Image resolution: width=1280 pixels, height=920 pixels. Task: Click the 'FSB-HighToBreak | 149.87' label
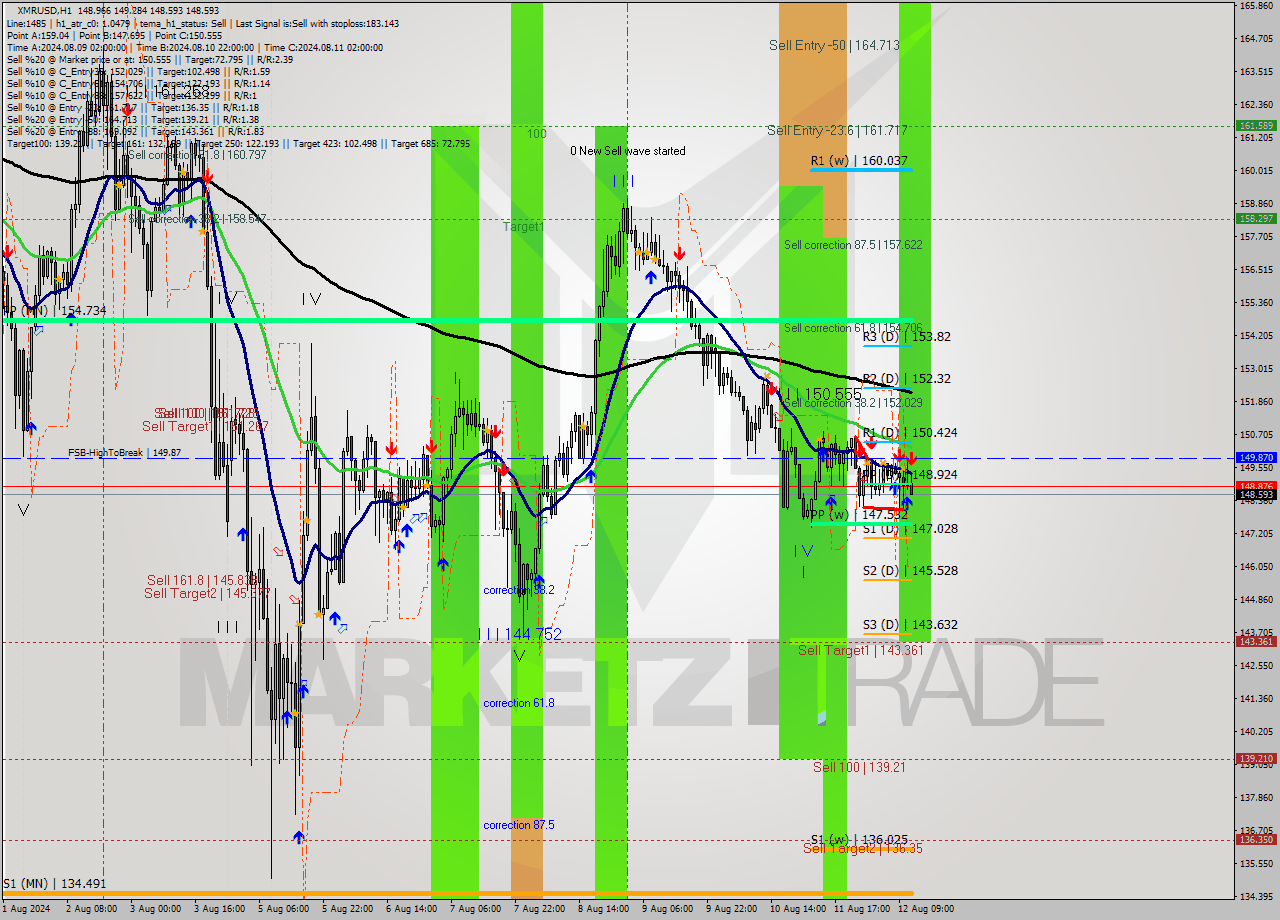pos(125,453)
